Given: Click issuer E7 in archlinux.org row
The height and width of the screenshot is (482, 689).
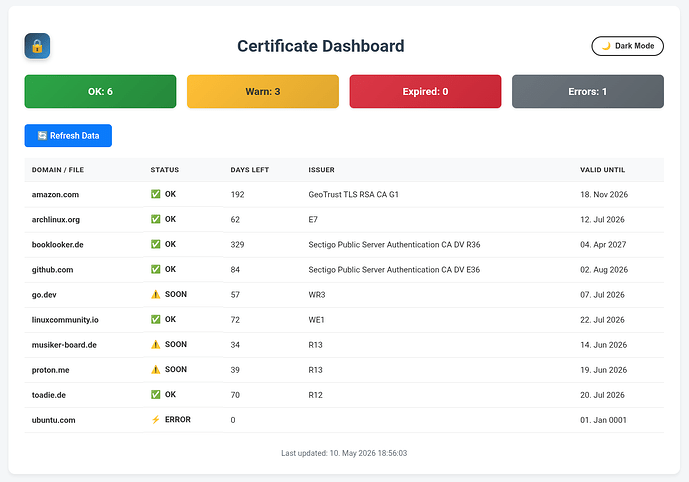Looking at the screenshot, I should point(313,219).
